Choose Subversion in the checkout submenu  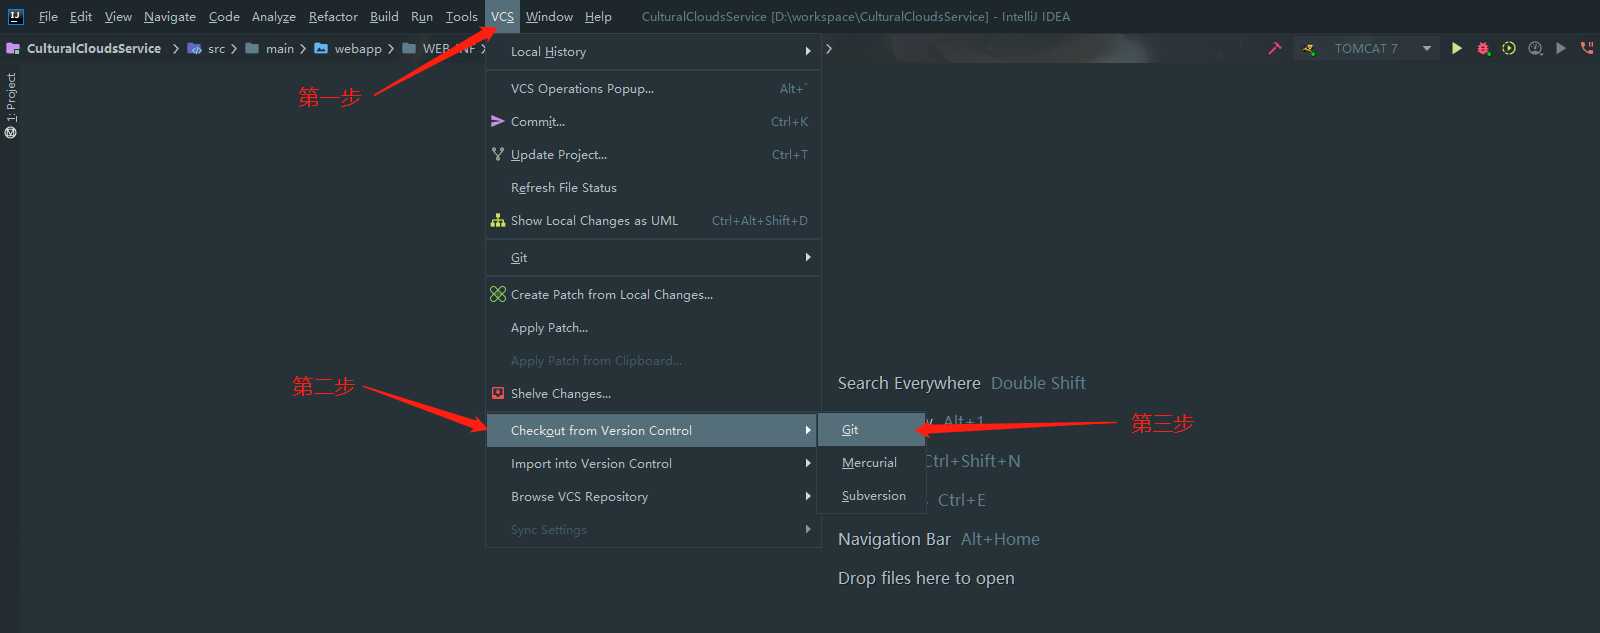872,495
